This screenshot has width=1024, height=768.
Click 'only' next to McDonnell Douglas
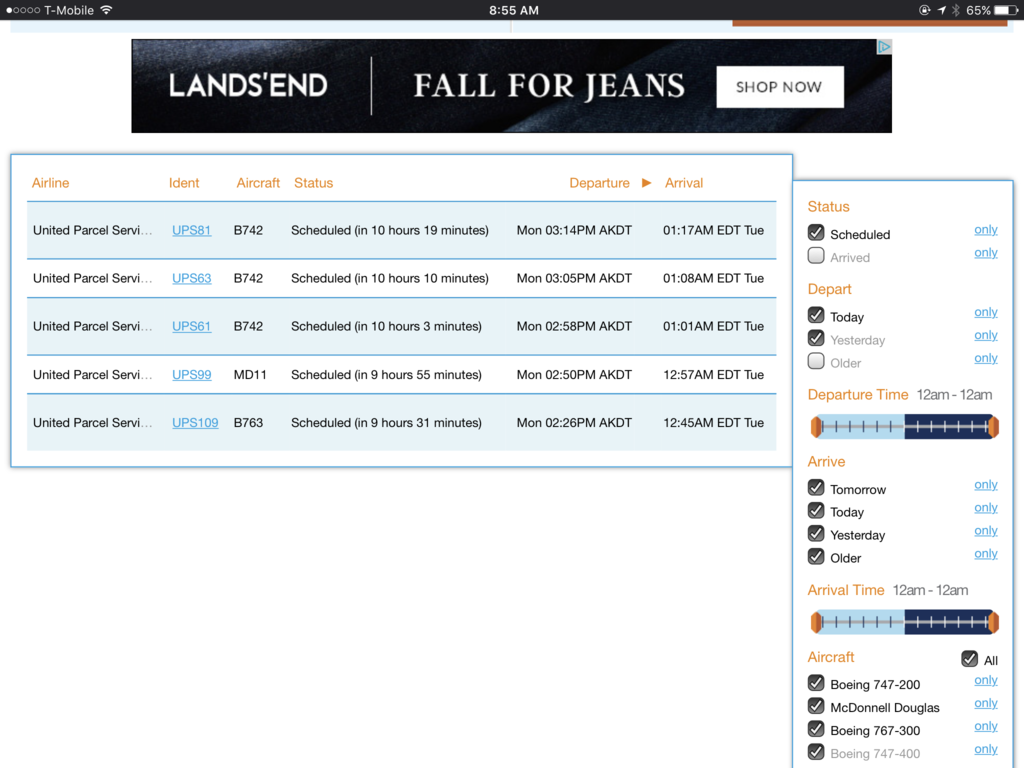(x=985, y=703)
